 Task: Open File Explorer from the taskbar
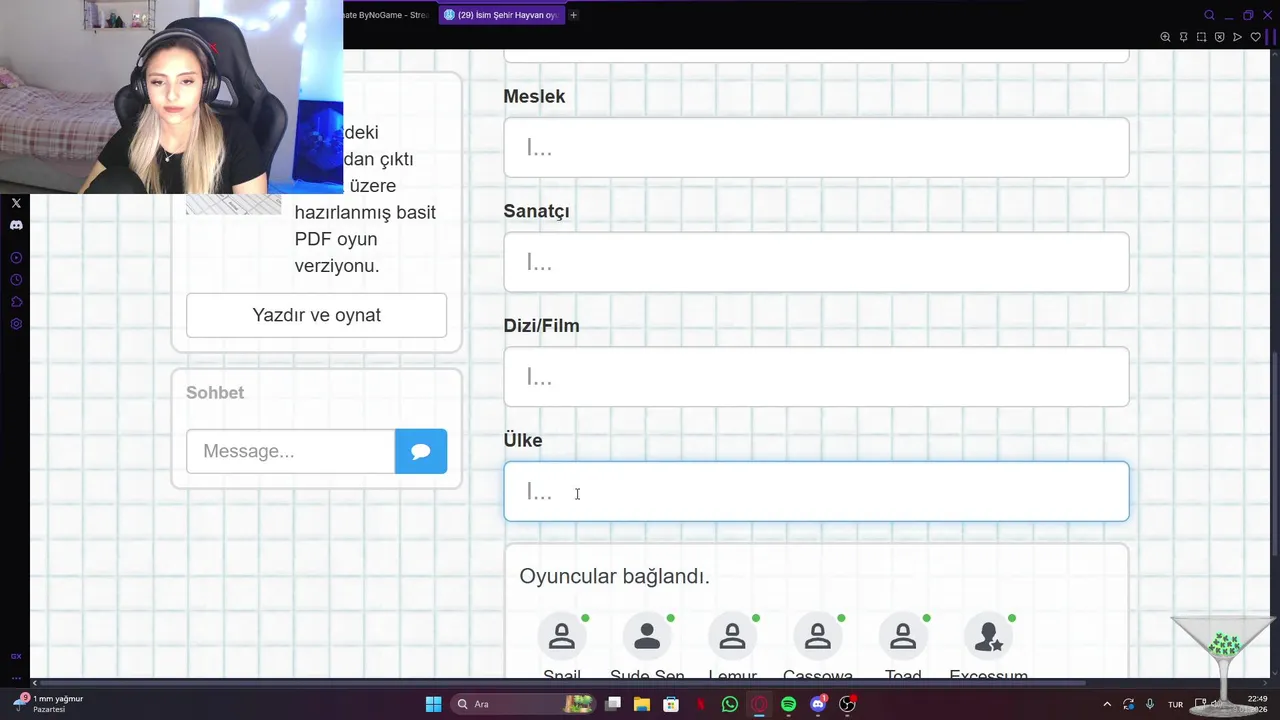[642, 704]
